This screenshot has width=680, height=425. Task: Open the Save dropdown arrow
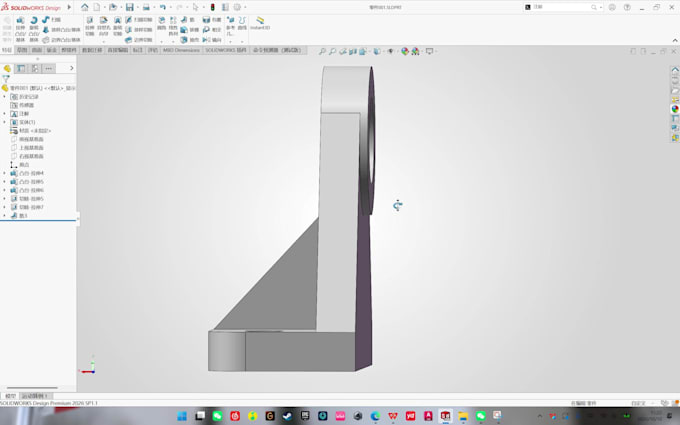point(138,7)
